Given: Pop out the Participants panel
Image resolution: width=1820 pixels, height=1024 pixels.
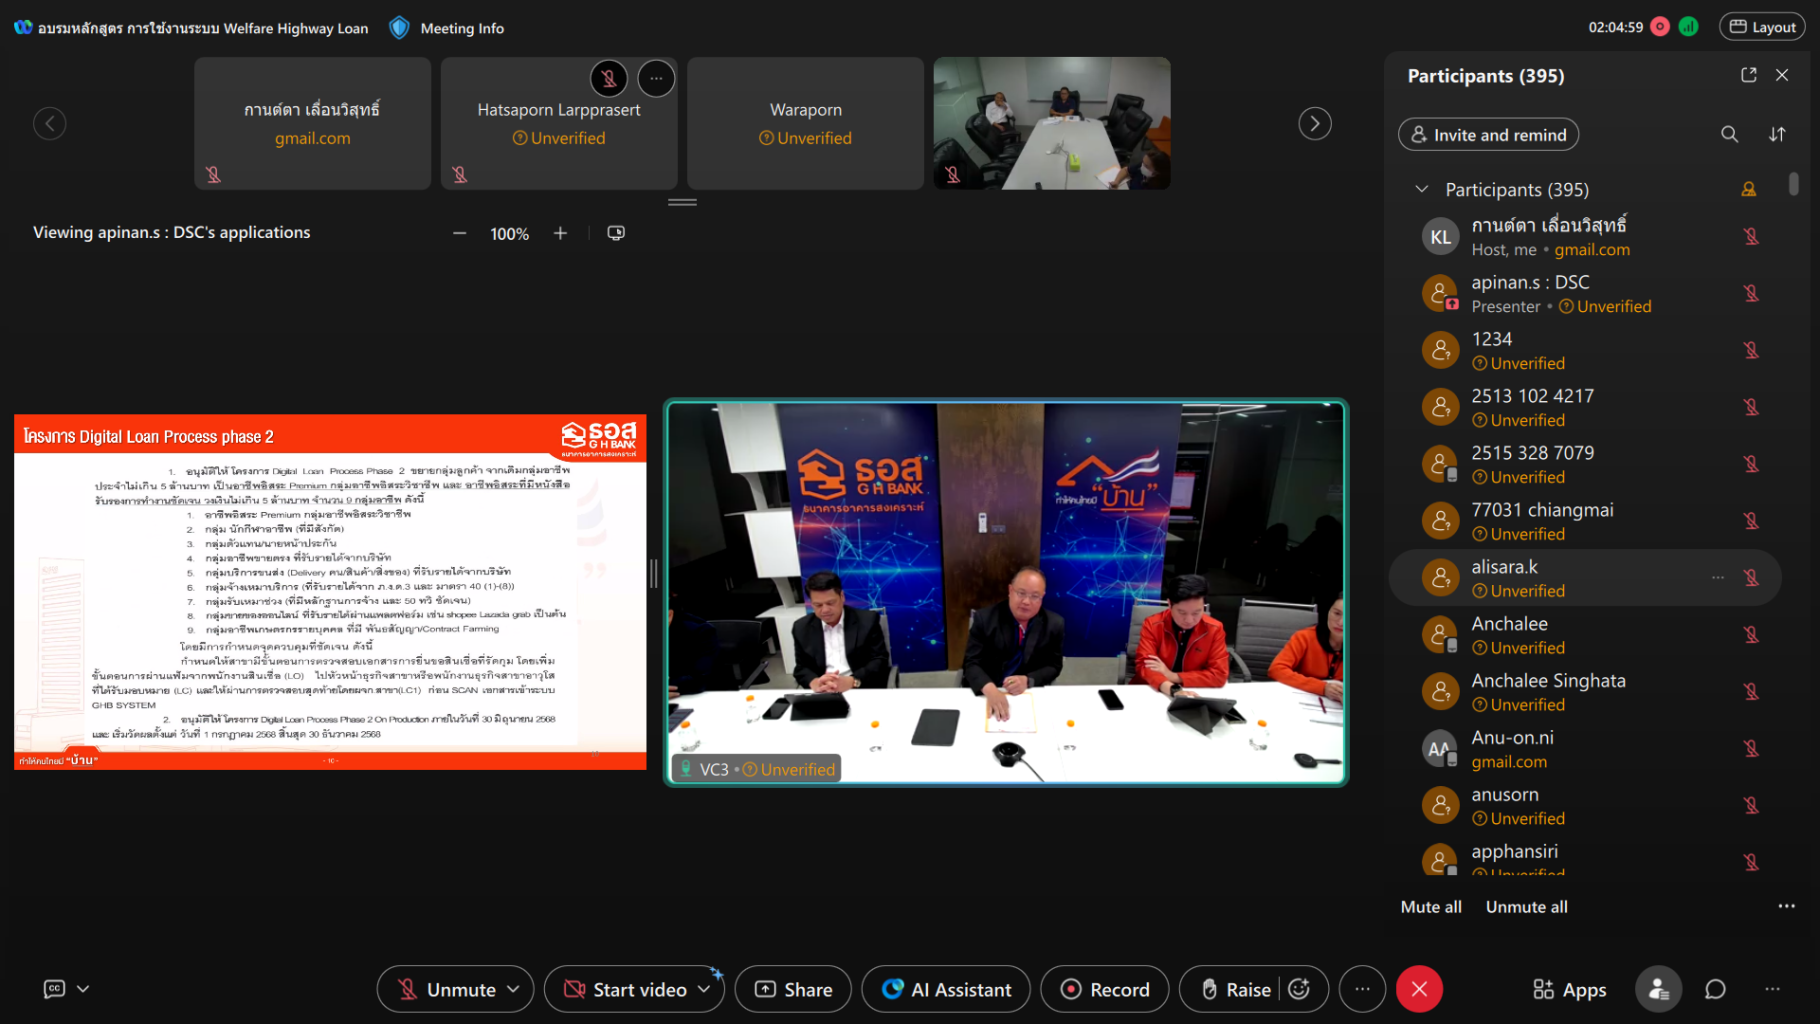Looking at the screenshot, I should [1748, 75].
